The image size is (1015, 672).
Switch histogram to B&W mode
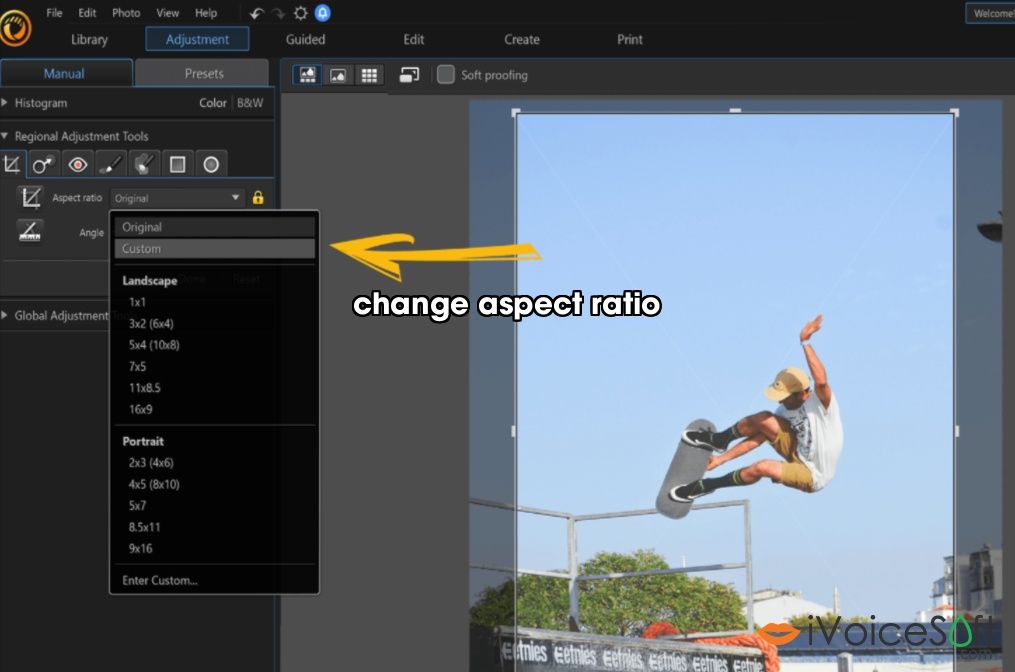[x=250, y=103]
